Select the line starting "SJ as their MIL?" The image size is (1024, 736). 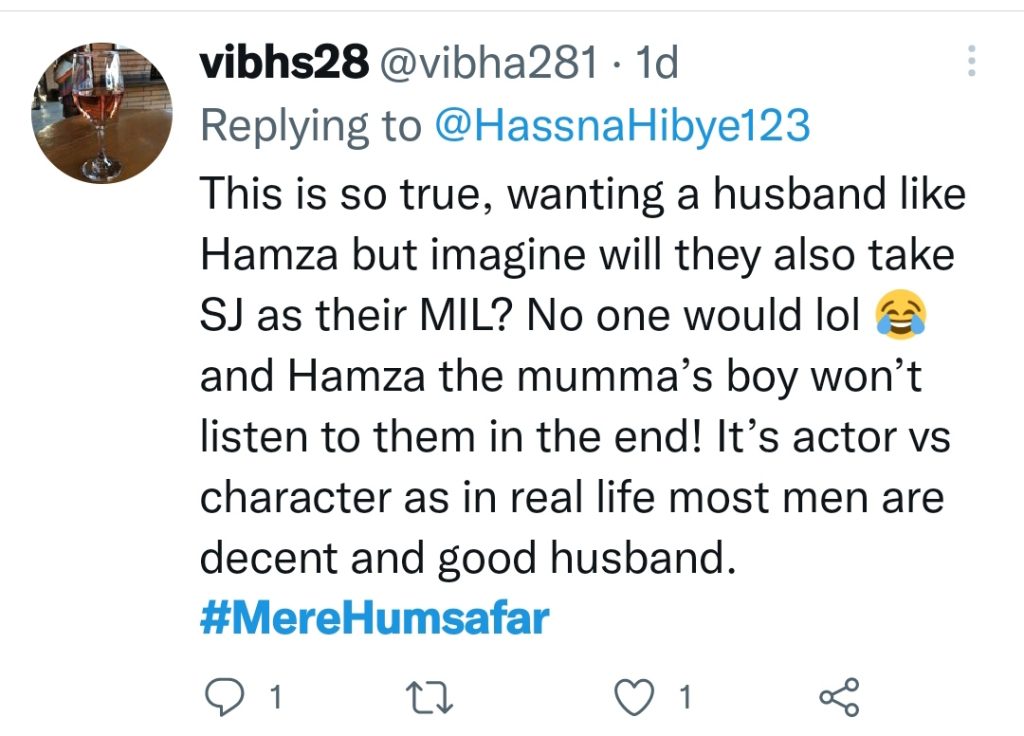[x=563, y=315]
